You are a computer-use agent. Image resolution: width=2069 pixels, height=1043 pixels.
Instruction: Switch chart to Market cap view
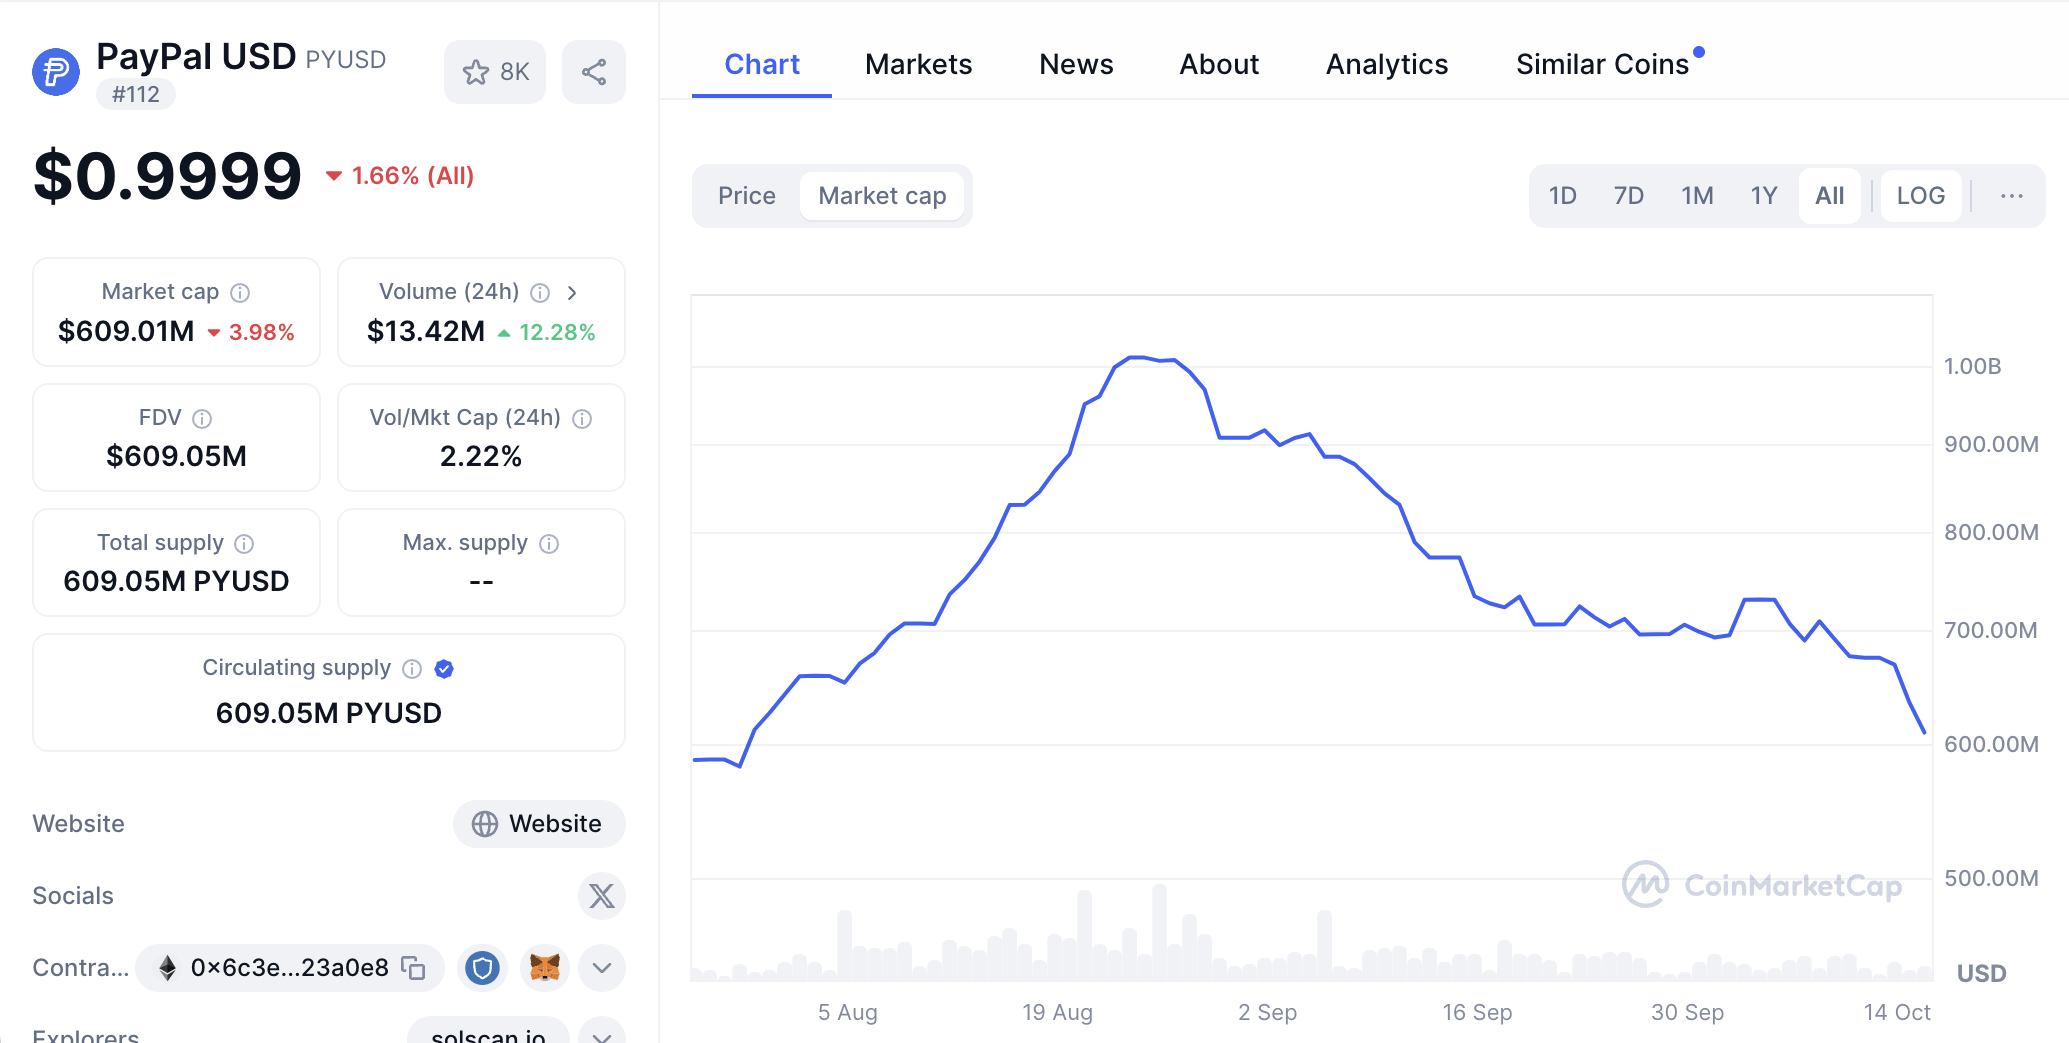882,196
